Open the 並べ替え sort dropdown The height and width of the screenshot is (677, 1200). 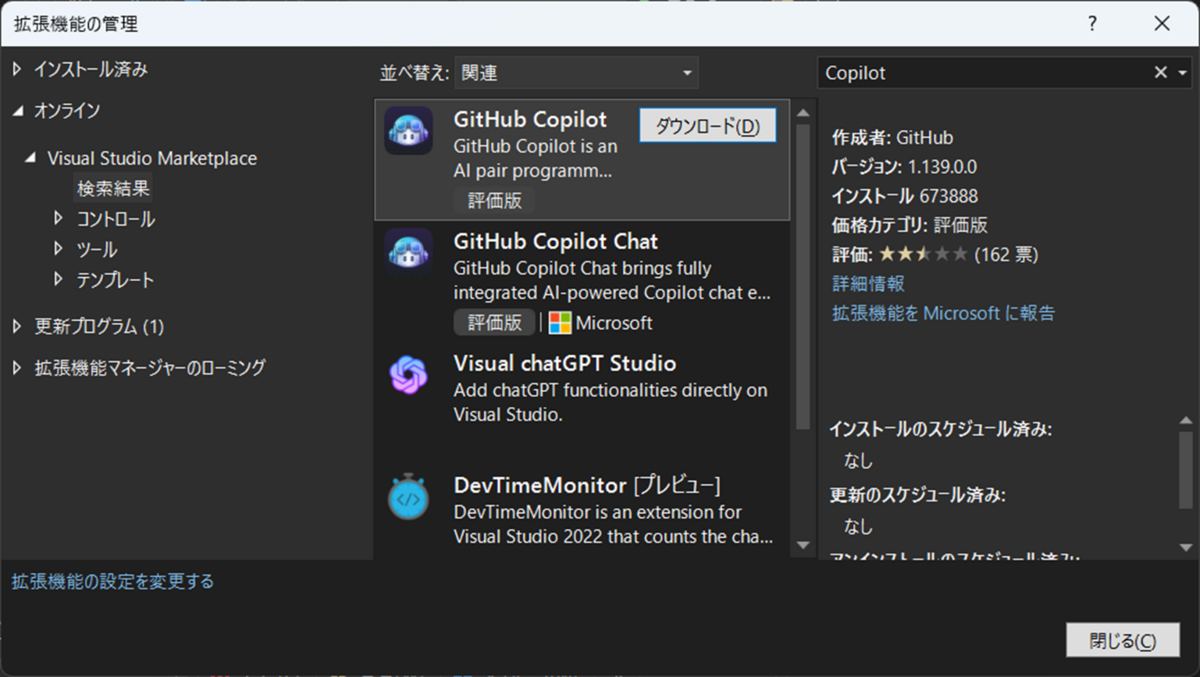point(576,73)
